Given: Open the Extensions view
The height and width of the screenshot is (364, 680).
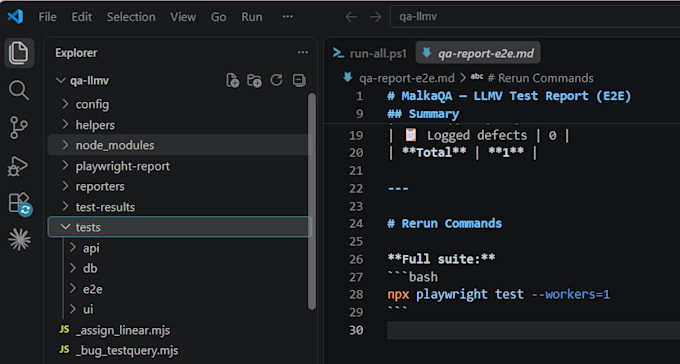Looking at the screenshot, I should tap(20, 204).
